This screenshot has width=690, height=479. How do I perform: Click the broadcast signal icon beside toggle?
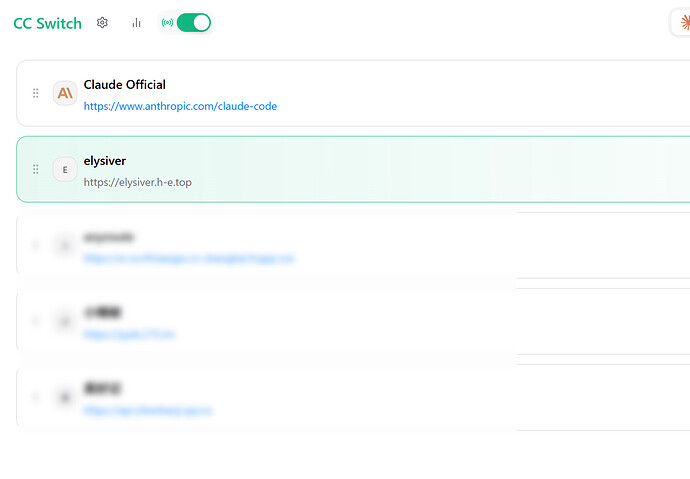tap(167, 22)
